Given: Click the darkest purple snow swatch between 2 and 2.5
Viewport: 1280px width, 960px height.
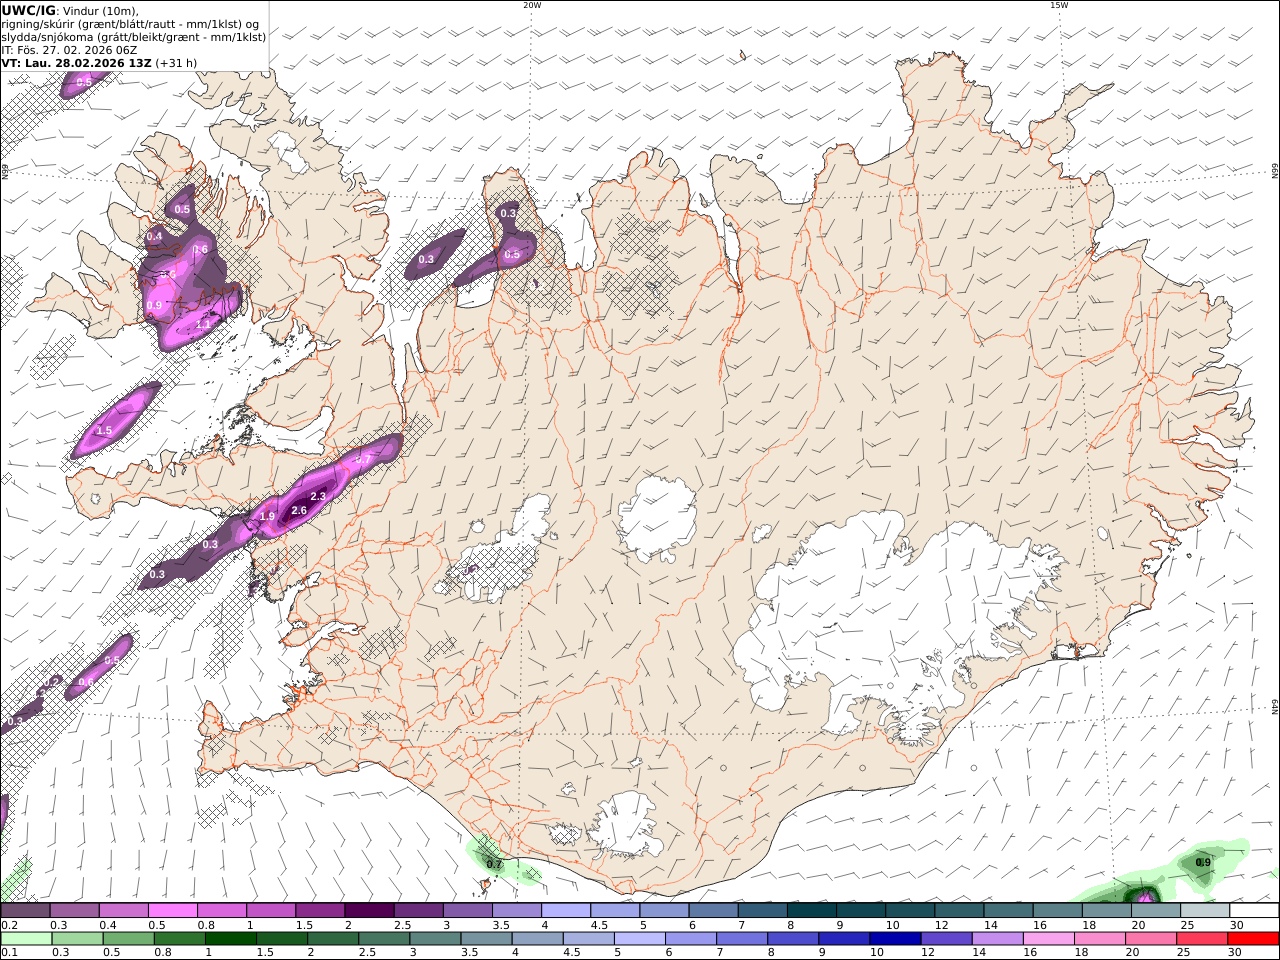Looking at the screenshot, I should (x=368, y=910).
